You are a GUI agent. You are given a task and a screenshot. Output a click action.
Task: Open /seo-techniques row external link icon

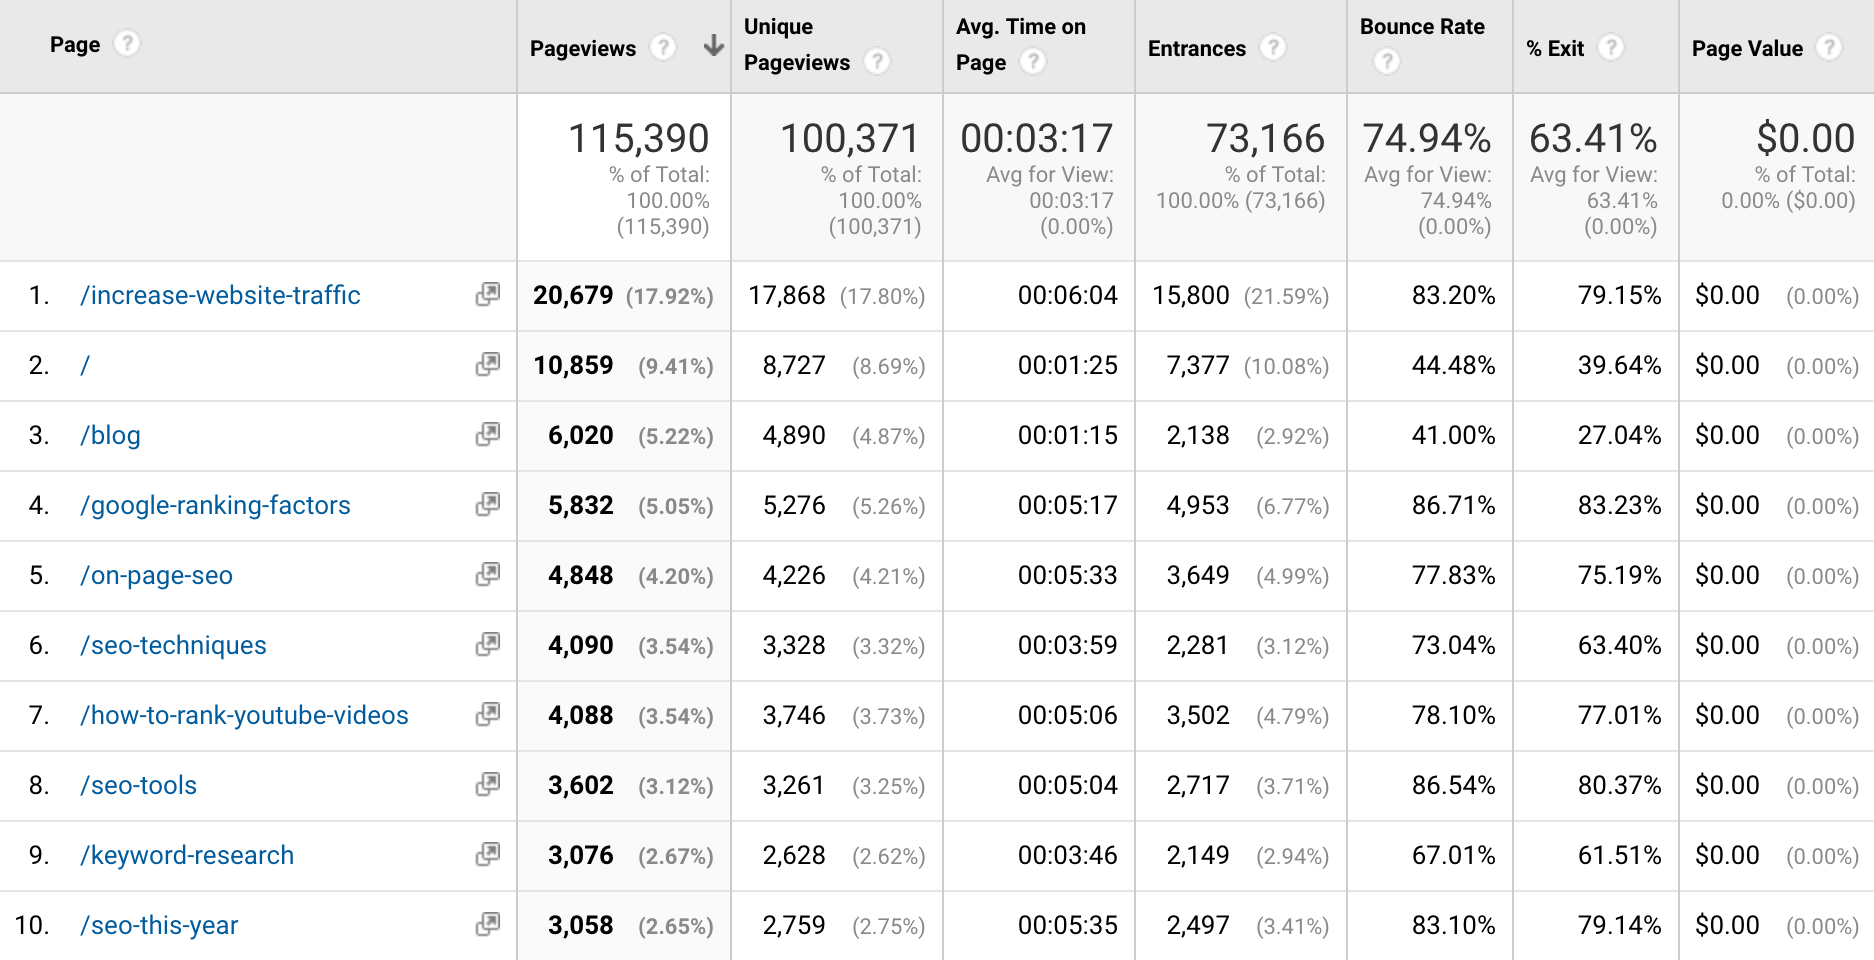pyautogui.click(x=488, y=644)
